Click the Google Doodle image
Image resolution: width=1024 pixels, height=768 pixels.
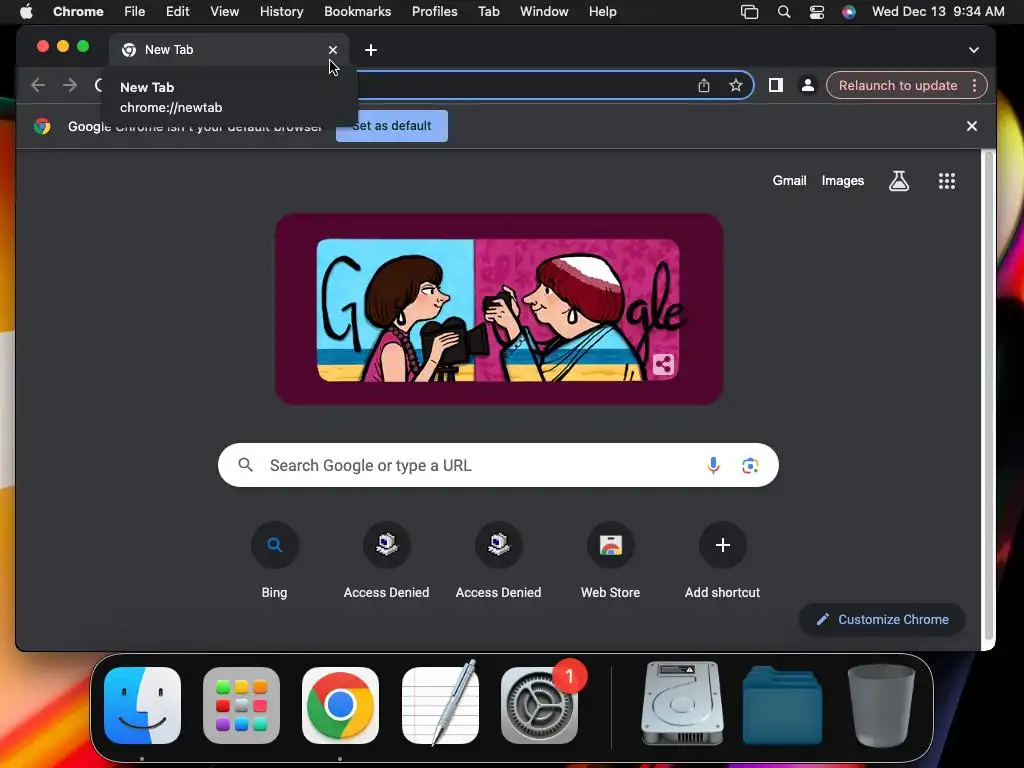click(x=499, y=309)
